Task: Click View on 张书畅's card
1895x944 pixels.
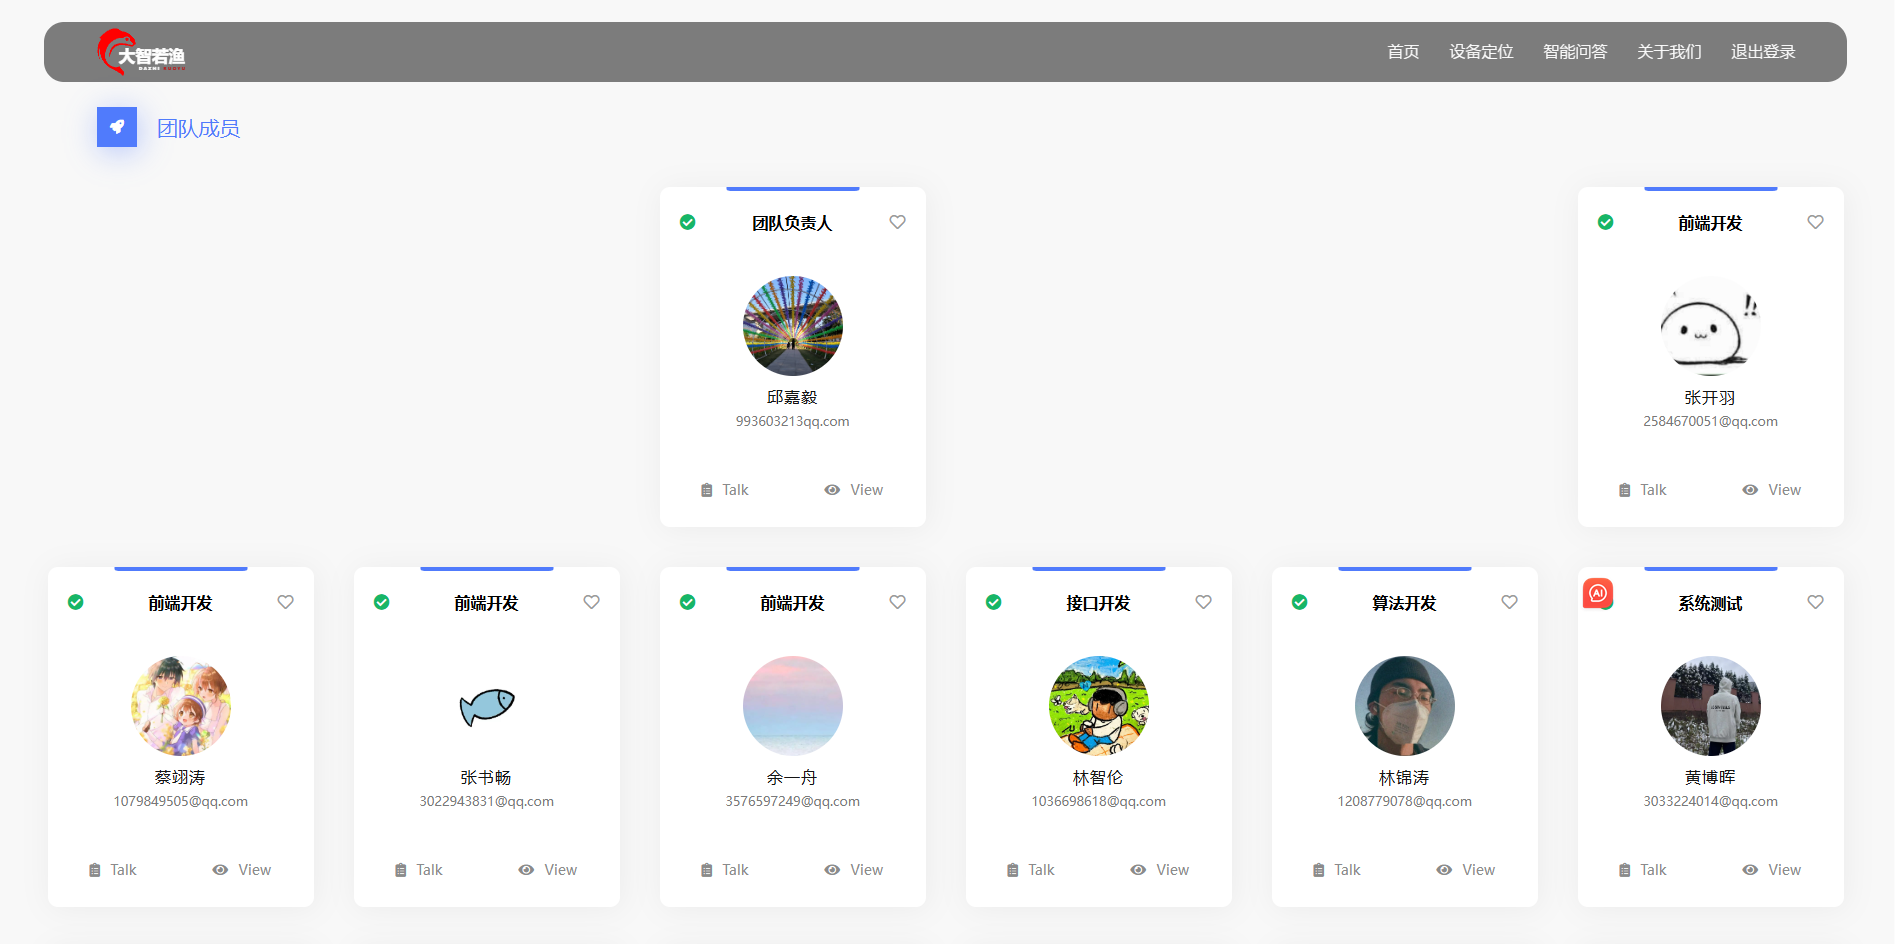Action: pos(548,870)
